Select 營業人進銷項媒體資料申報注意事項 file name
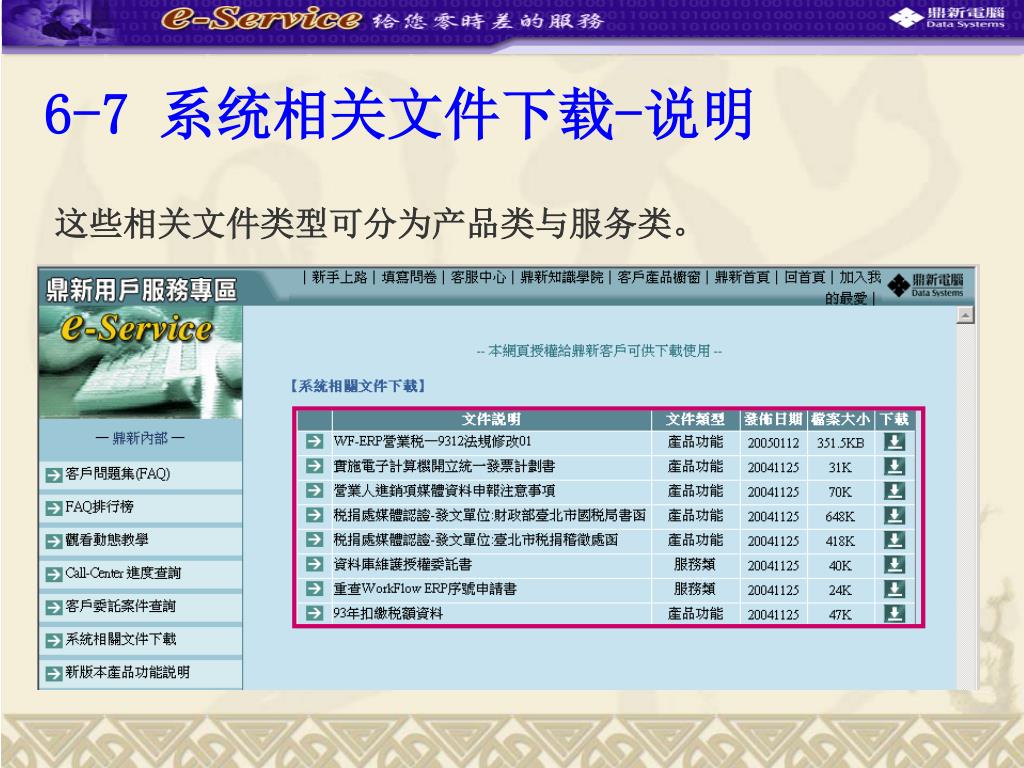This screenshot has height=768, width=1024. tap(444, 490)
